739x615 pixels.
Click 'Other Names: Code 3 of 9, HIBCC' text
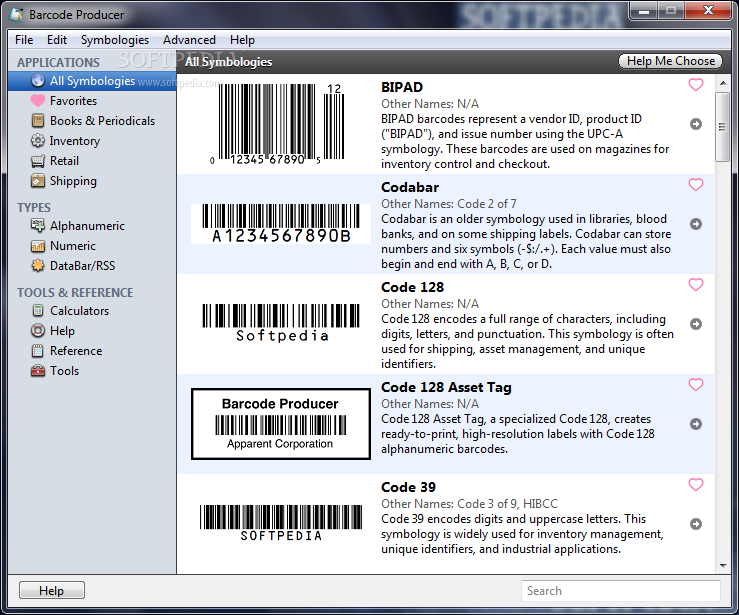point(469,504)
